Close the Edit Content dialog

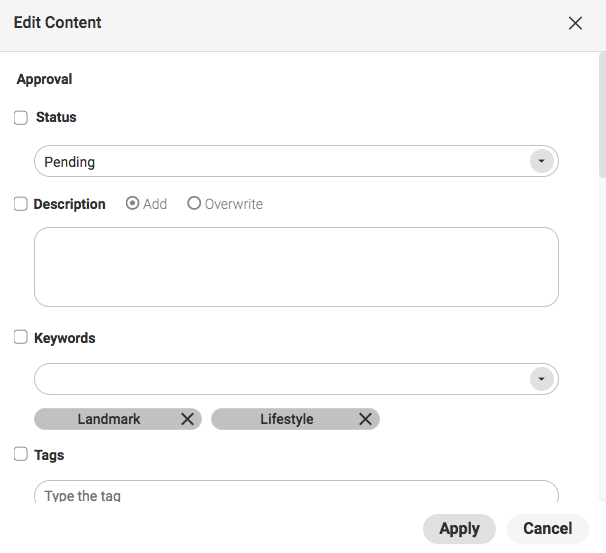575,23
